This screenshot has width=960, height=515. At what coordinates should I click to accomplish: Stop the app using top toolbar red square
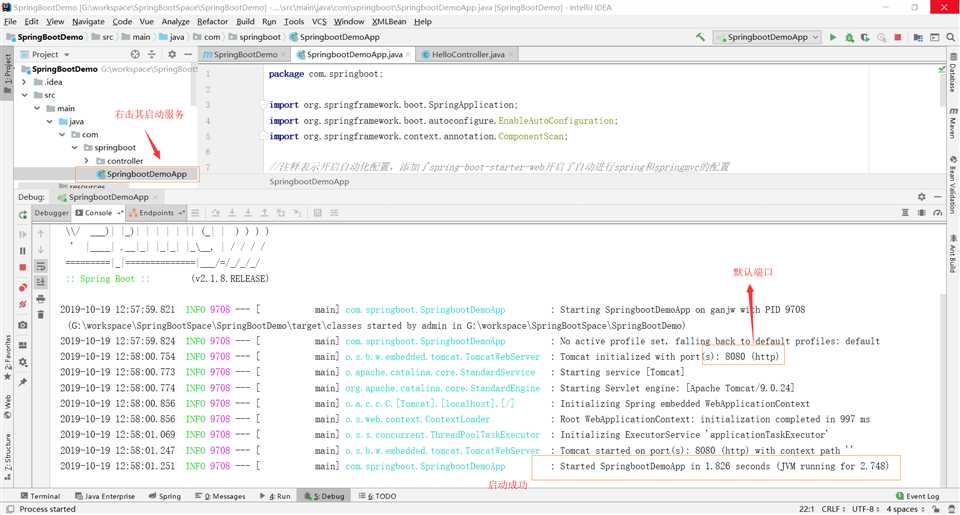pyautogui.click(x=898, y=37)
